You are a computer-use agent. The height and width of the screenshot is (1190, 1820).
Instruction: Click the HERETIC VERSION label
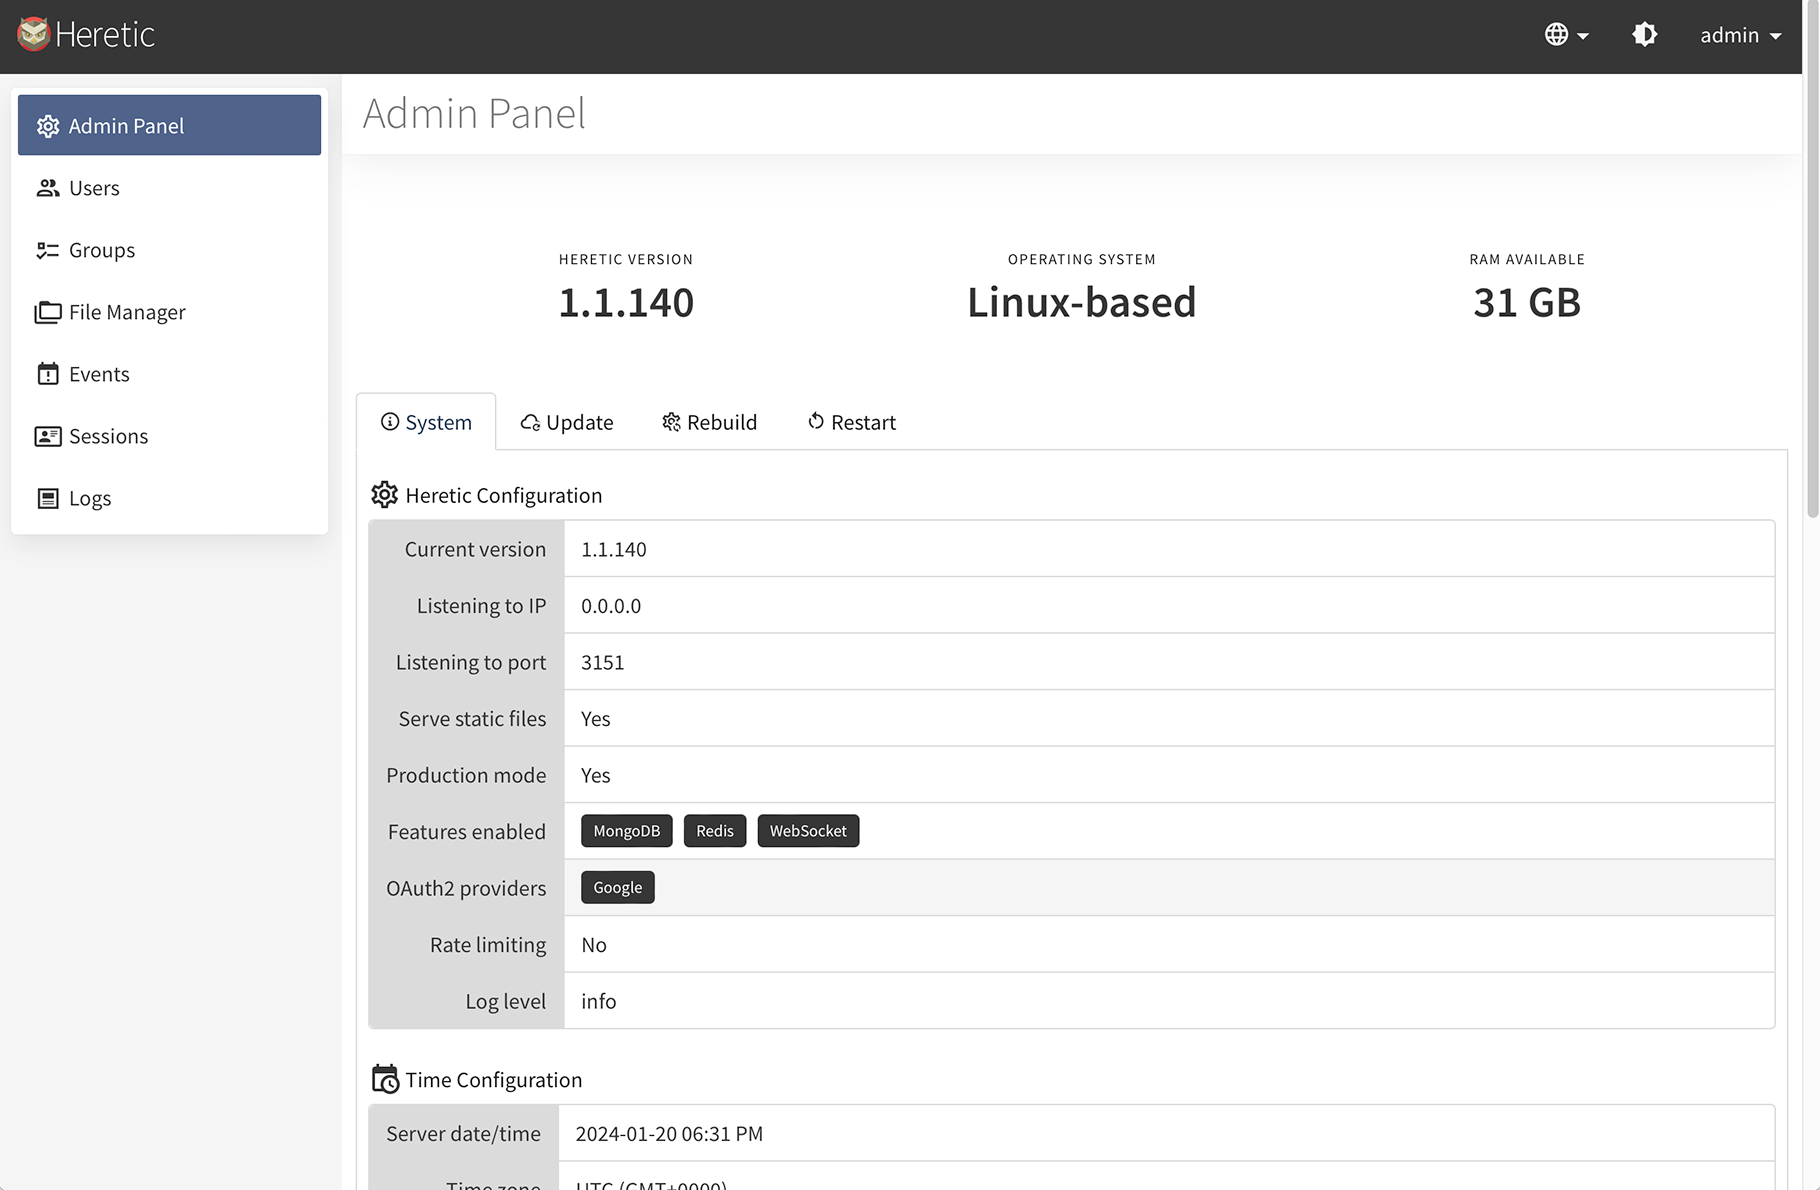[626, 259]
